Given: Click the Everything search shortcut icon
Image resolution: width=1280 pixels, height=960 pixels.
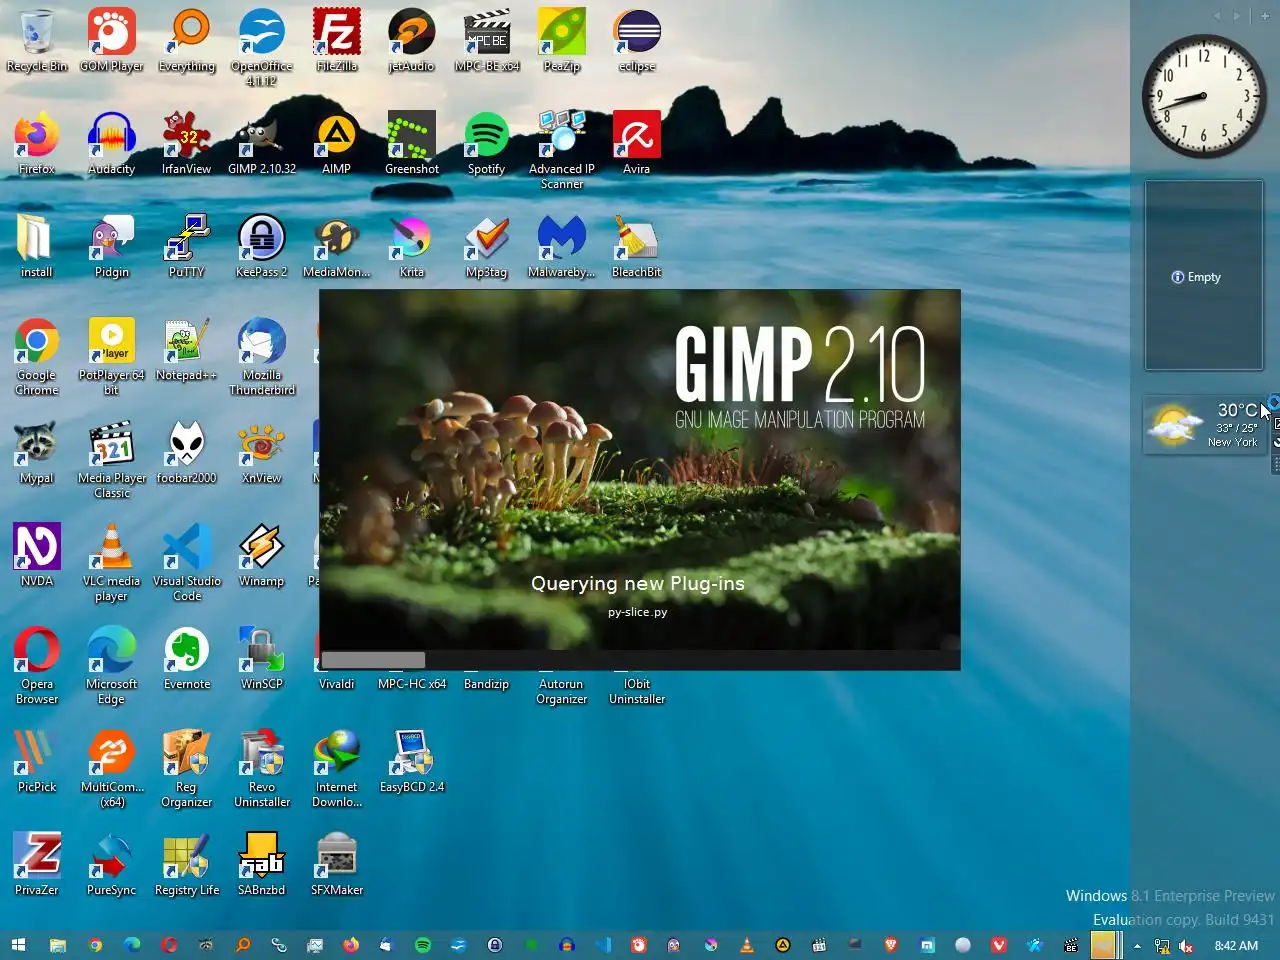Looking at the screenshot, I should [x=187, y=40].
